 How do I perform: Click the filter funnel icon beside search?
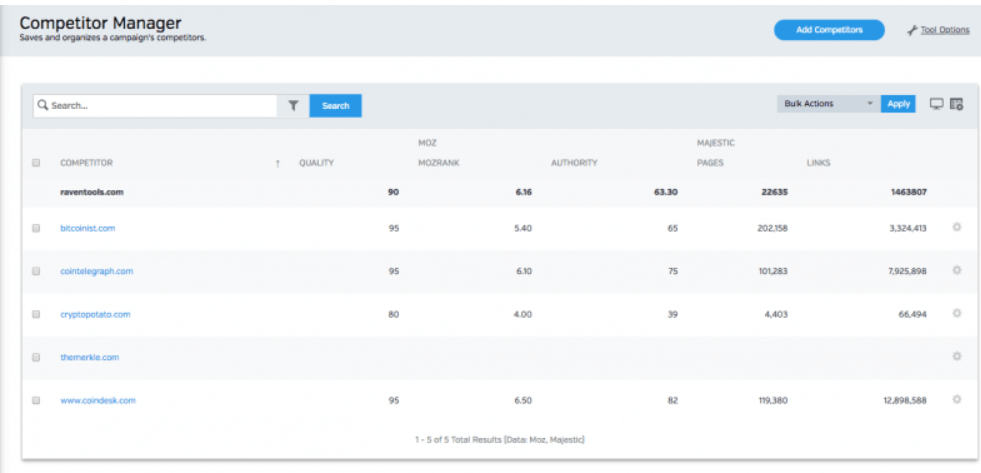point(293,106)
